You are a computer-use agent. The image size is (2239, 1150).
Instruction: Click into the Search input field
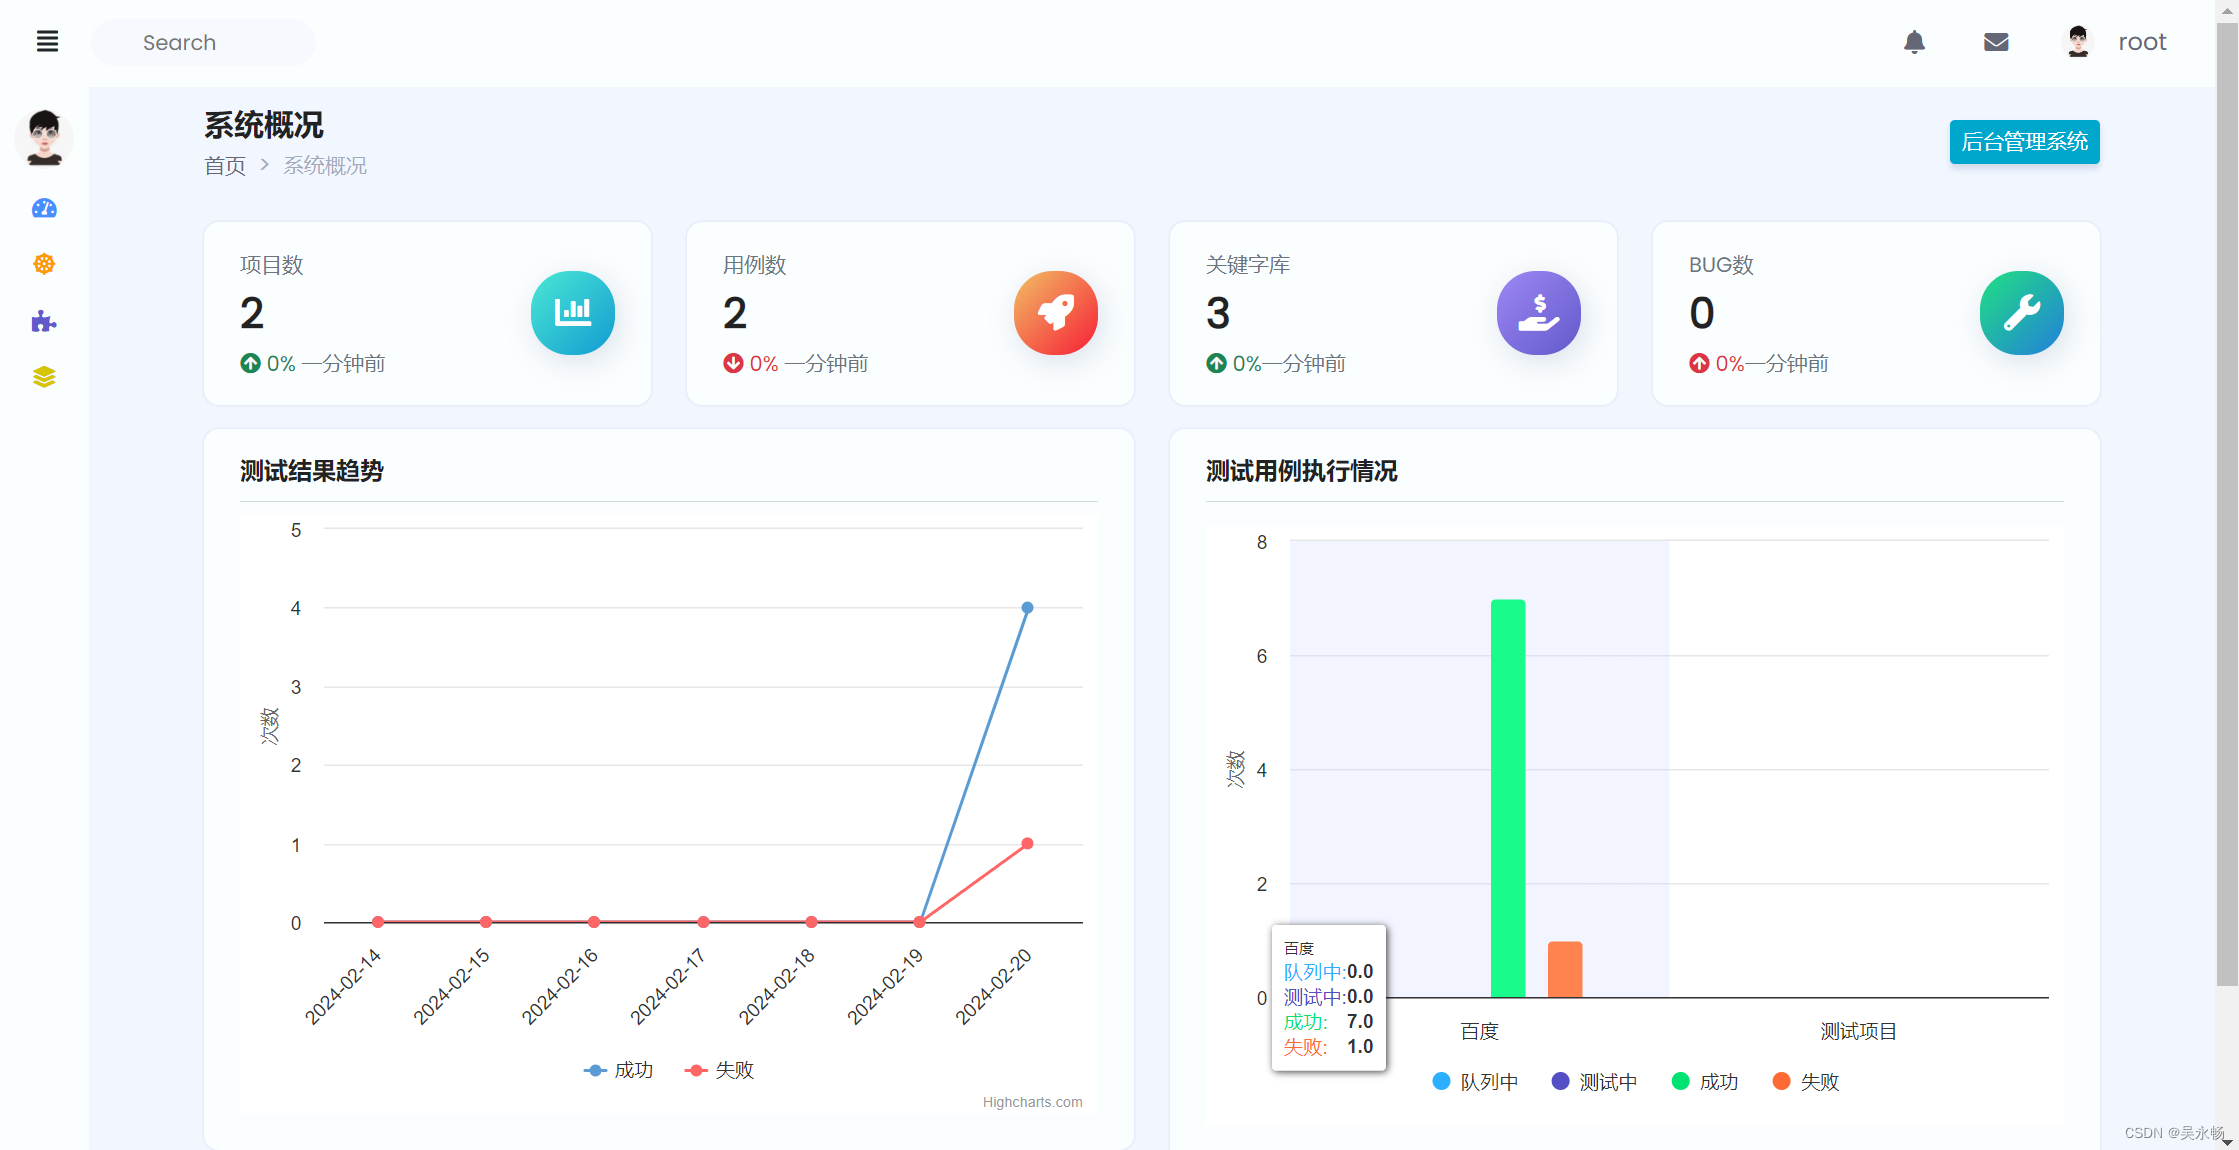(203, 43)
